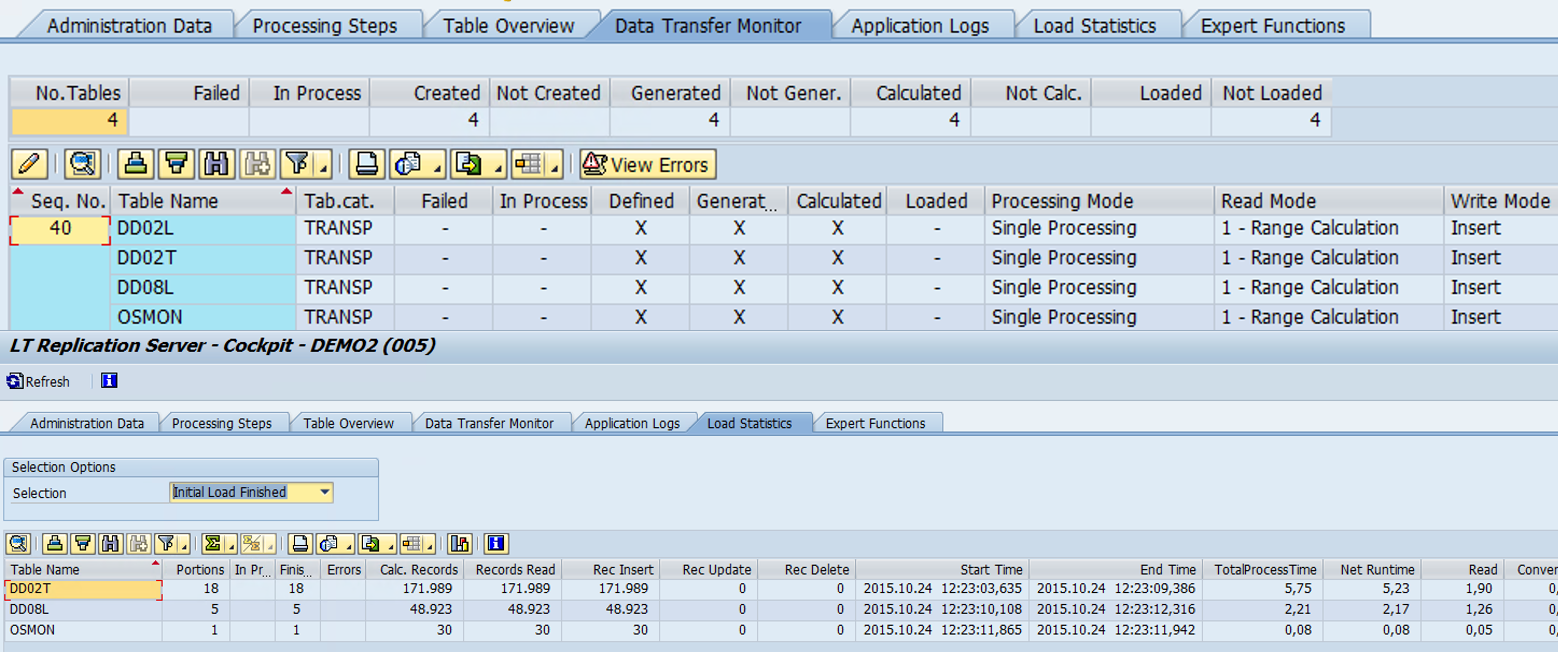Open the graphic chart display icon
The height and width of the screenshot is (652, 1558).
point(459,544)
